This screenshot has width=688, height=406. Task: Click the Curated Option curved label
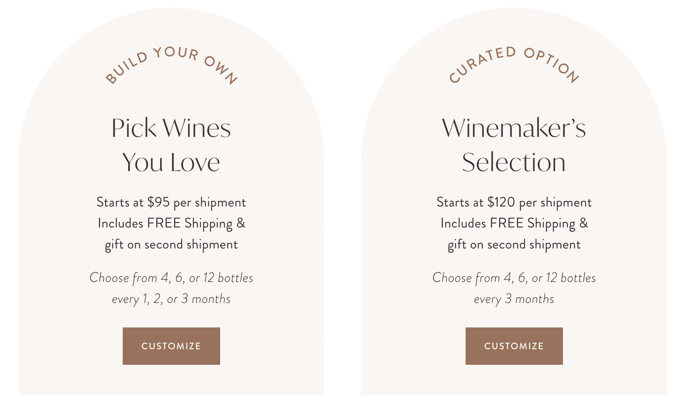[x=514, y=65]
